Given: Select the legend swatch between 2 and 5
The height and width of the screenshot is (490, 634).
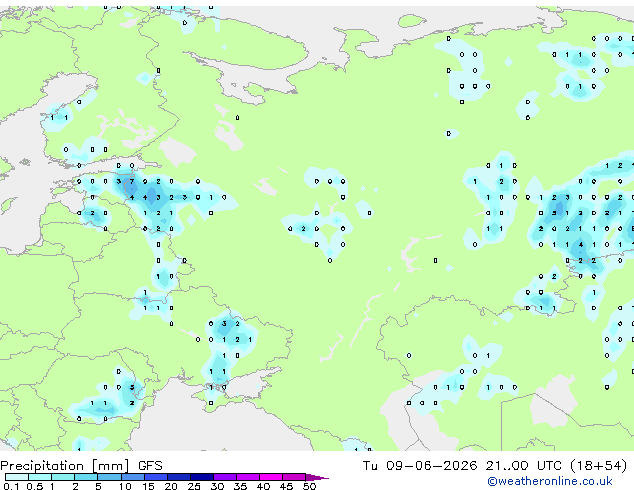Looking at the screenshot, I should tap(86, 477).
